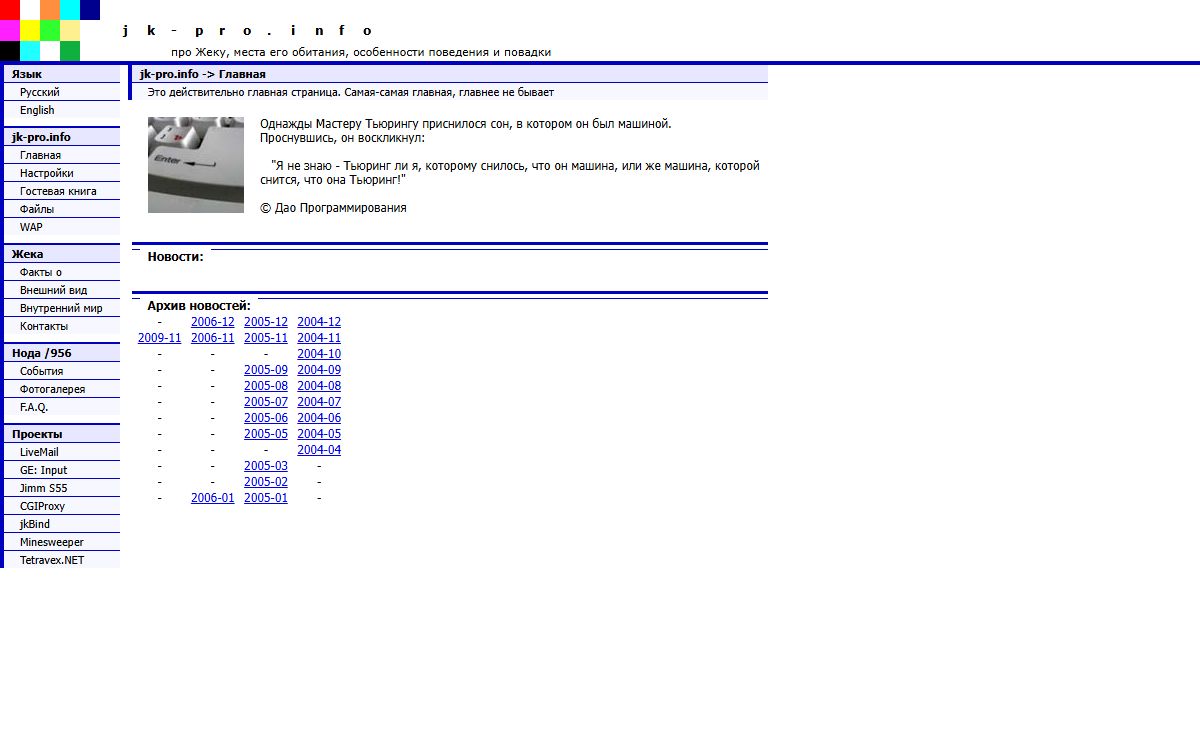
Task: Switch language to English
Action: (x=37, y=110)
